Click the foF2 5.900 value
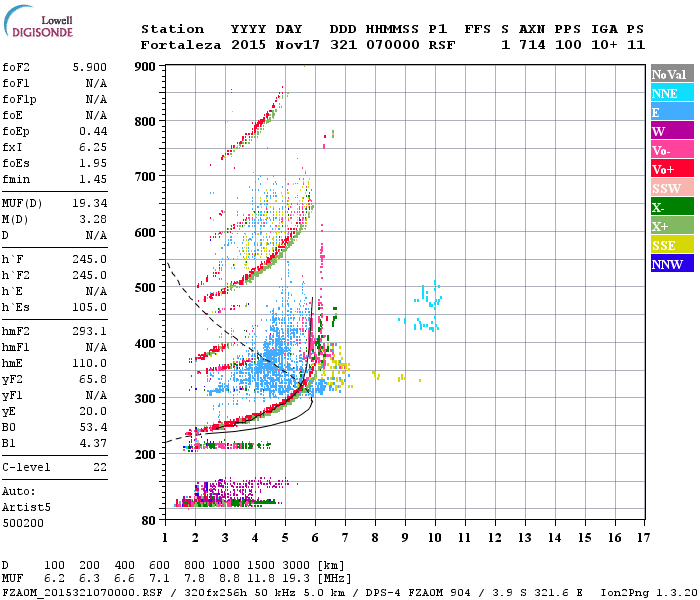Viewport: 700px width, 600px height. [90, 67]
